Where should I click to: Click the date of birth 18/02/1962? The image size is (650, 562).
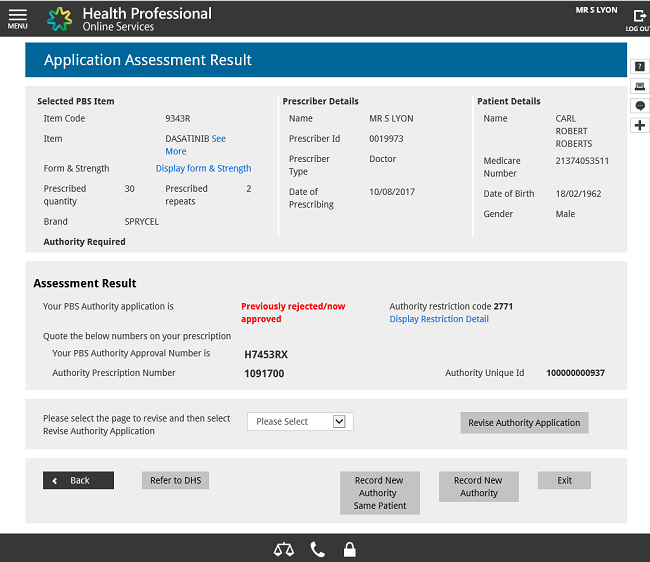tap(578, 194)
